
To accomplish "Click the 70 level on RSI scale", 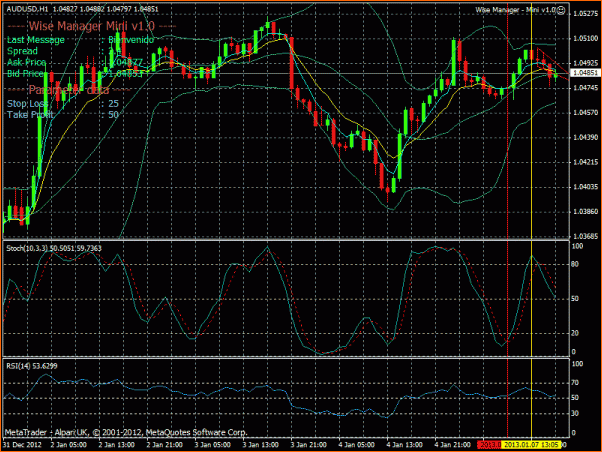I will click(575, 383).
